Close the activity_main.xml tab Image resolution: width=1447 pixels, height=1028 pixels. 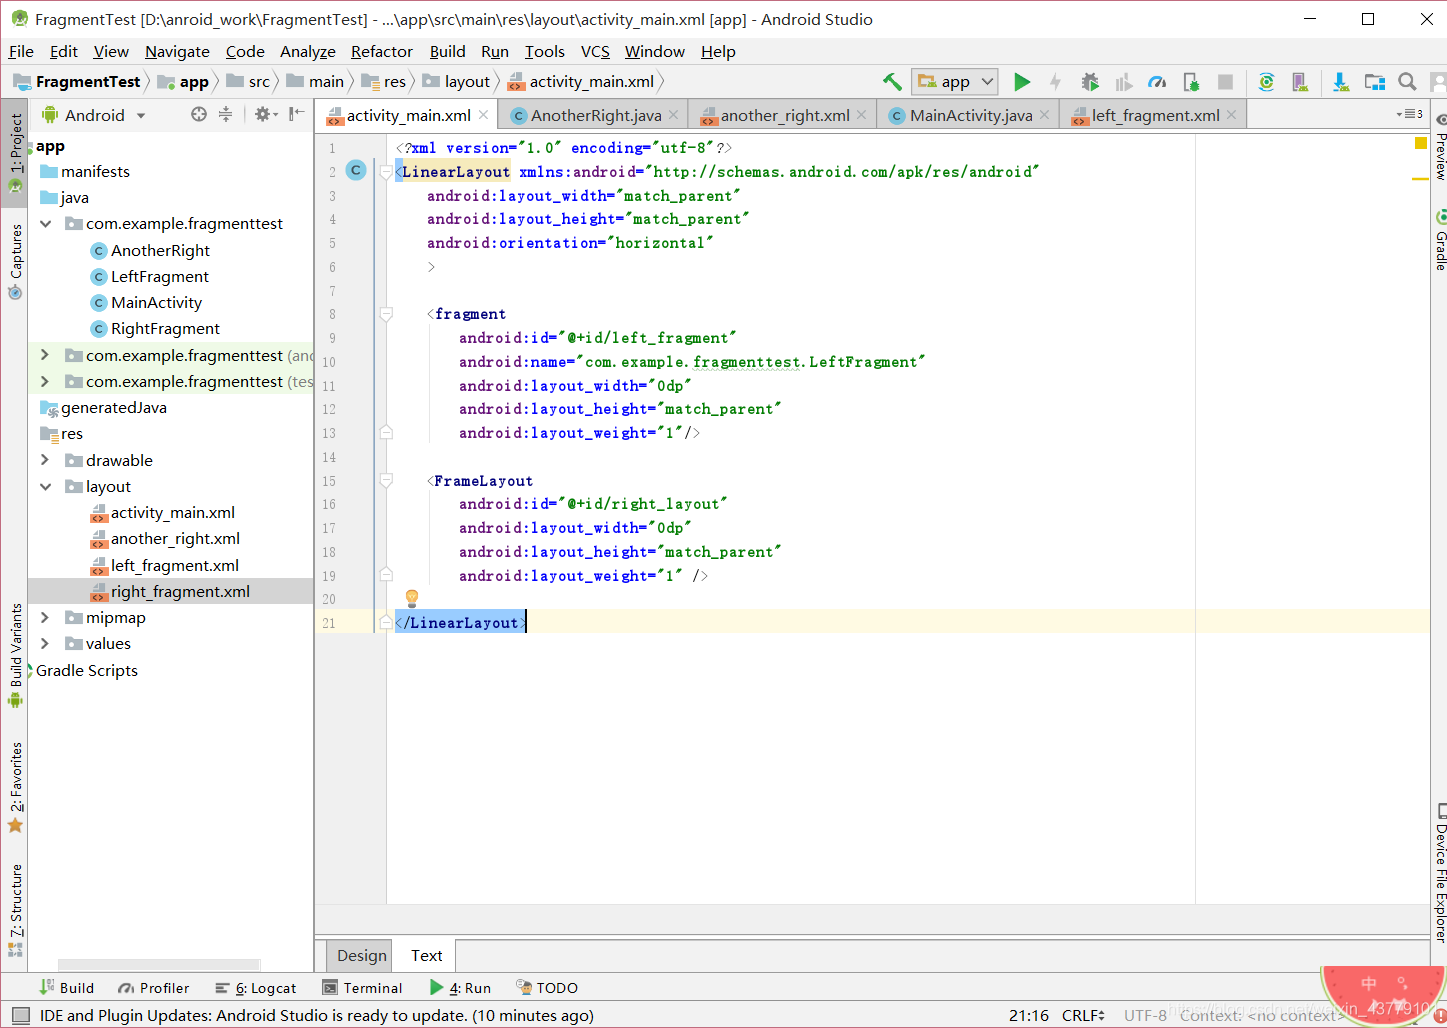pyautogui.click(x=483, y=115)
